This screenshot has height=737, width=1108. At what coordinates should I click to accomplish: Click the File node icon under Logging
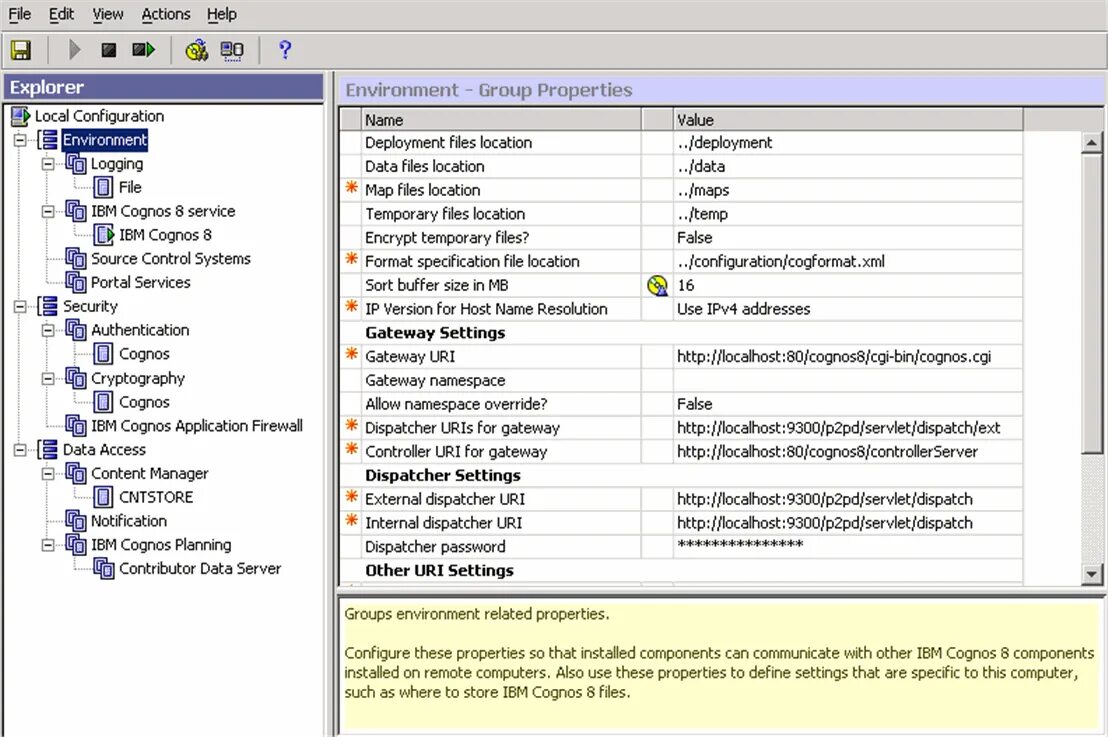tap(103, 187)
